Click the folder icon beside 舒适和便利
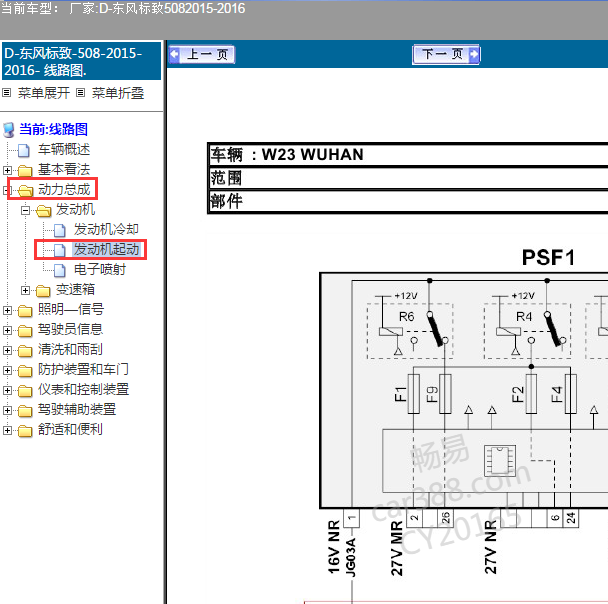Viewport: 608px width, 604px height. [x=25, y=431]
